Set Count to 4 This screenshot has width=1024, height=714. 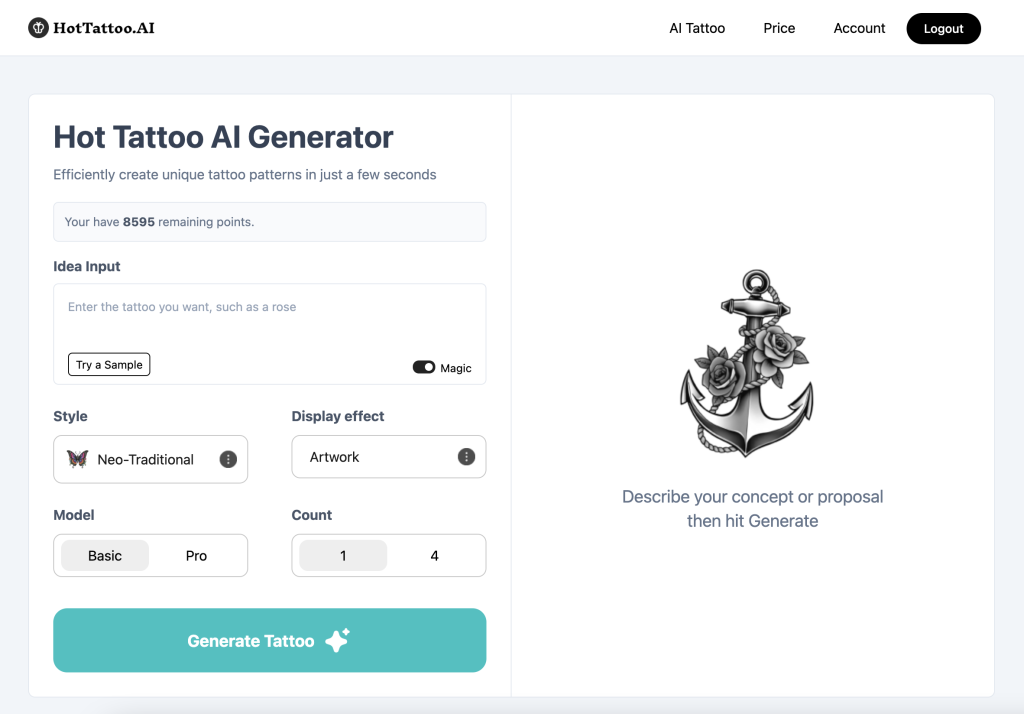[x=434, y=556]
